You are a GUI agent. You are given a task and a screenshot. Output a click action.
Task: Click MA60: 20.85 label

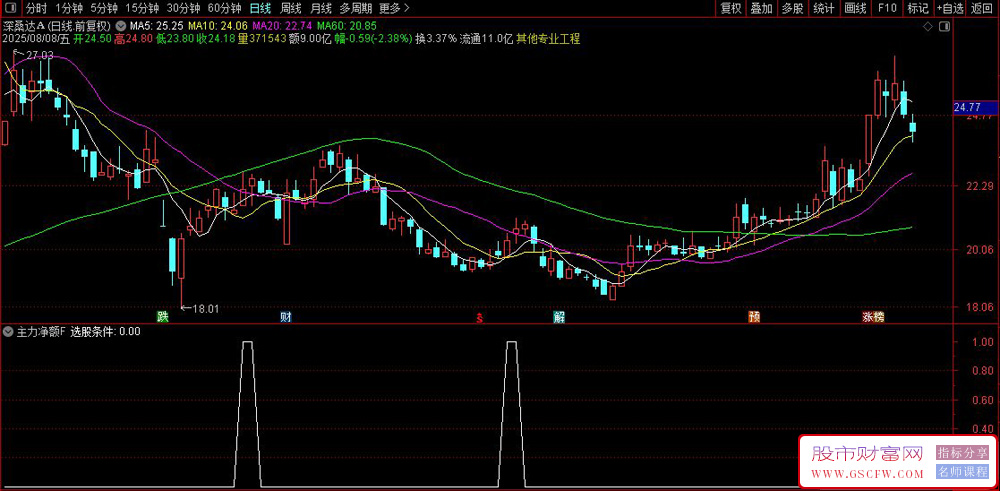tap(347, 27)
